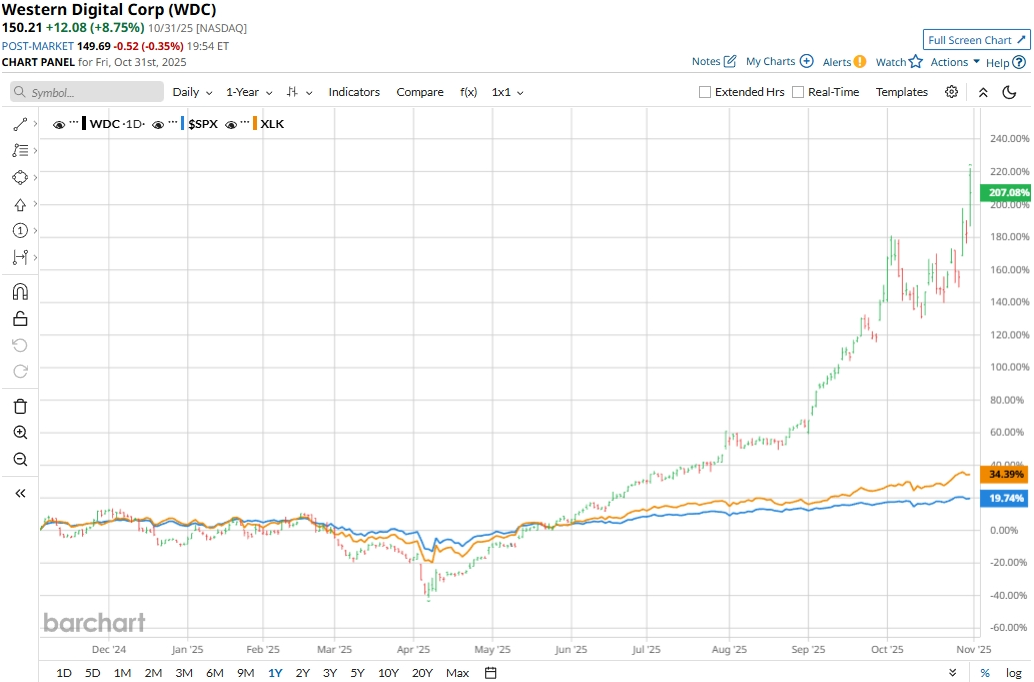Image resolution: width=1034 pixels, height=682 pixels.
Task: Open chart settings gear icon
Action: (951, 92)
